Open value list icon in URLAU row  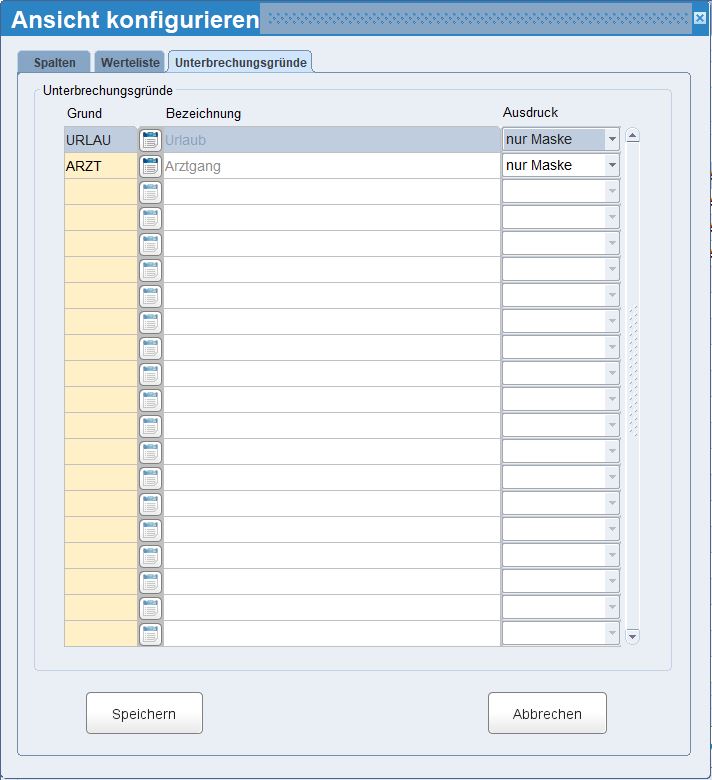(x=150, y=140)
